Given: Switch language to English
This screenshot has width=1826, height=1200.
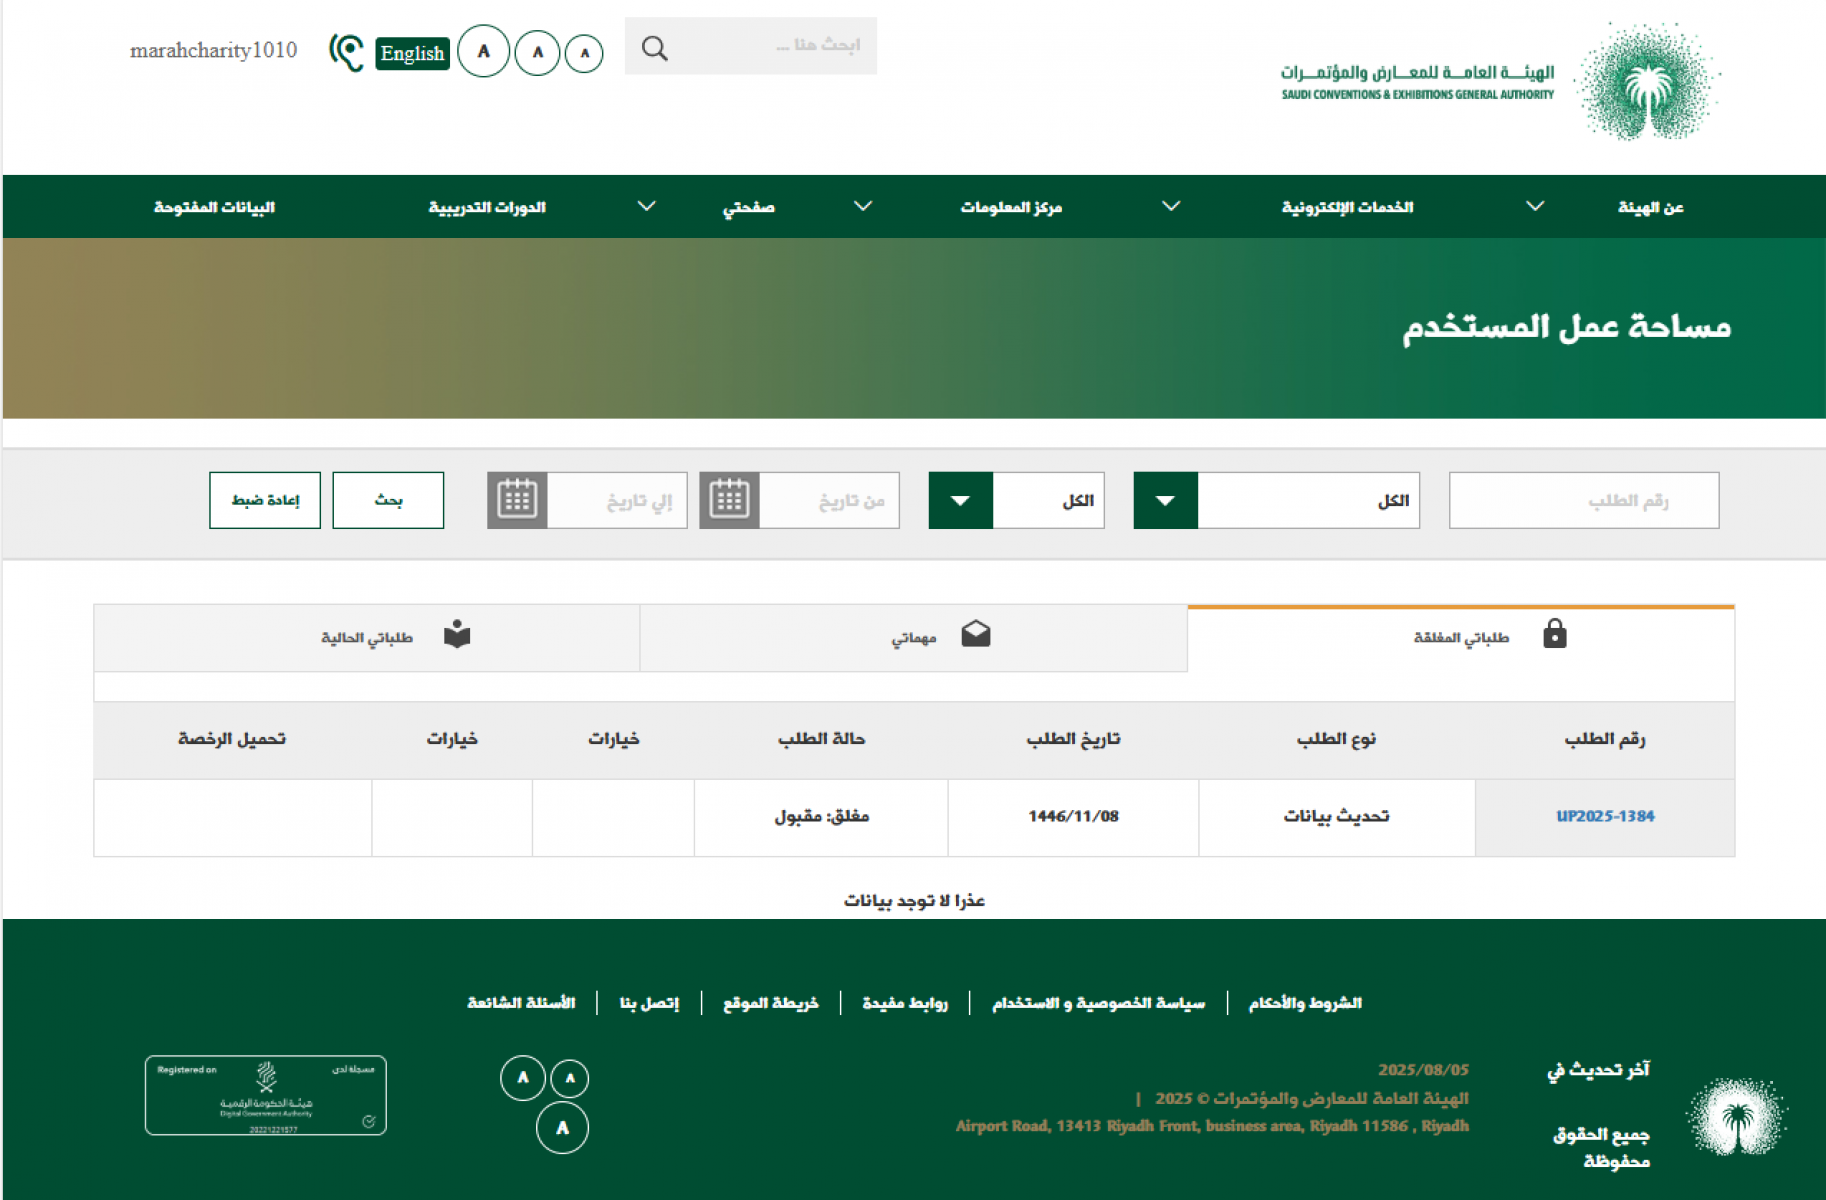Looking at the screenshot, I should [412, 53].
